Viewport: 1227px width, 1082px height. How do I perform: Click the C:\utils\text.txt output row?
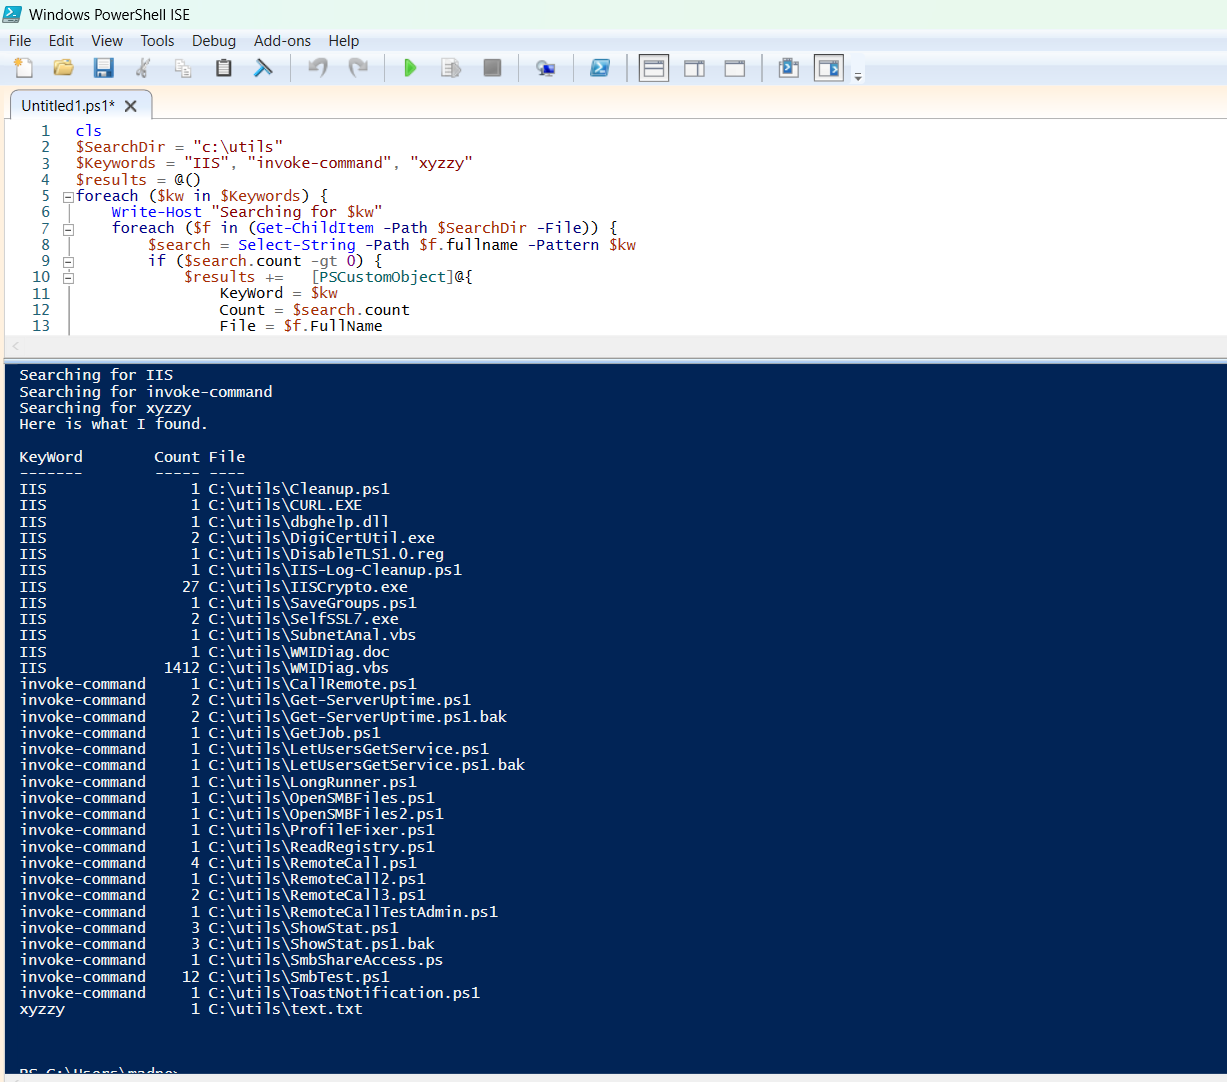pyautogui.click(x=191, y=1009)
